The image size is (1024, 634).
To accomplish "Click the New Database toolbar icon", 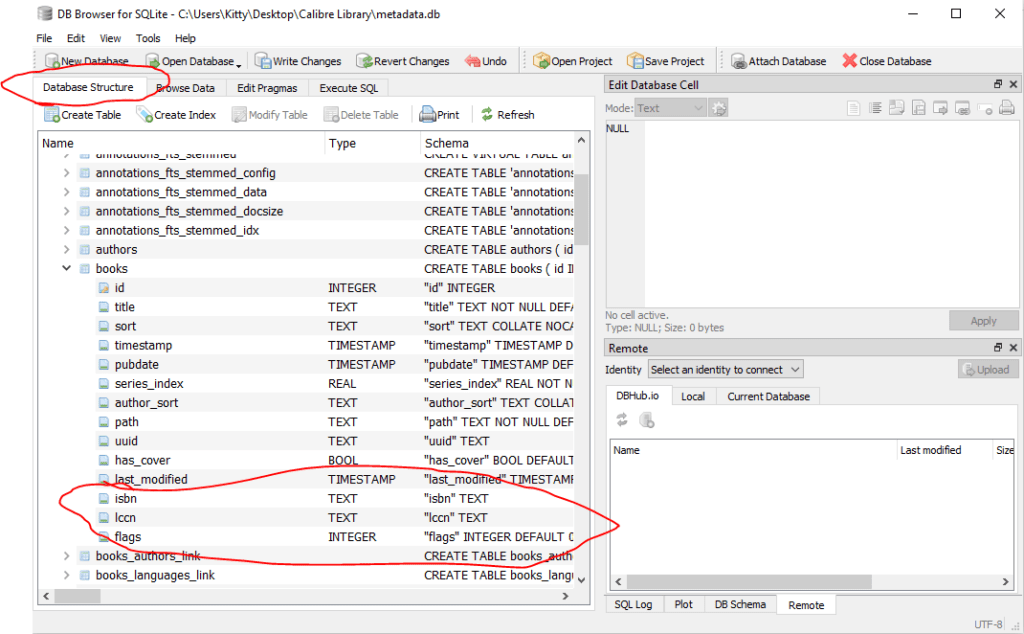I will tap(51, 61).
